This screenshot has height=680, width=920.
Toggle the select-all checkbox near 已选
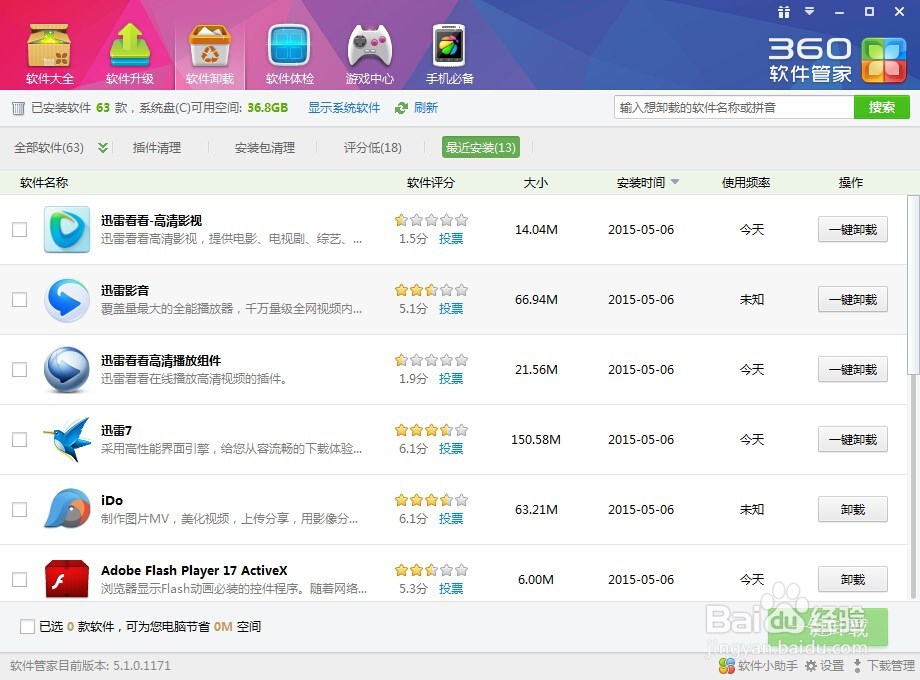tap(27, 627)
